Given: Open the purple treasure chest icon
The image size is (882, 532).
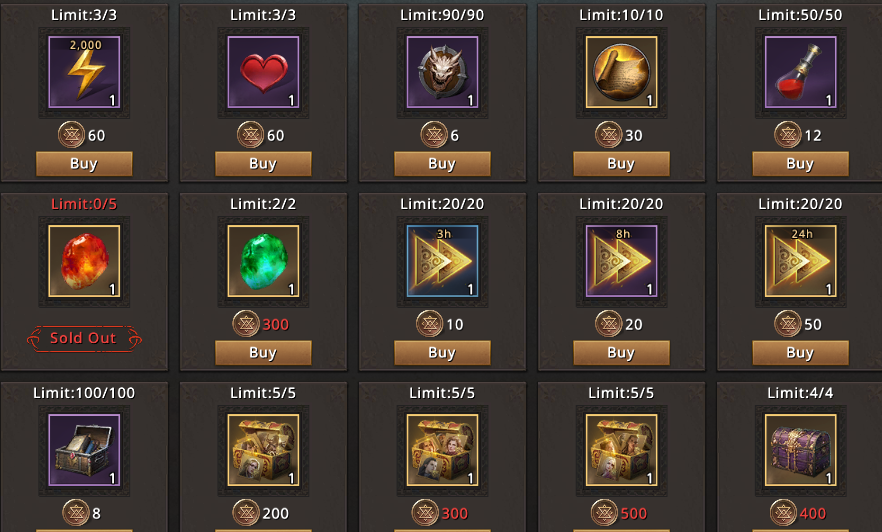Looking at the screenshot, I should point(800,450).
